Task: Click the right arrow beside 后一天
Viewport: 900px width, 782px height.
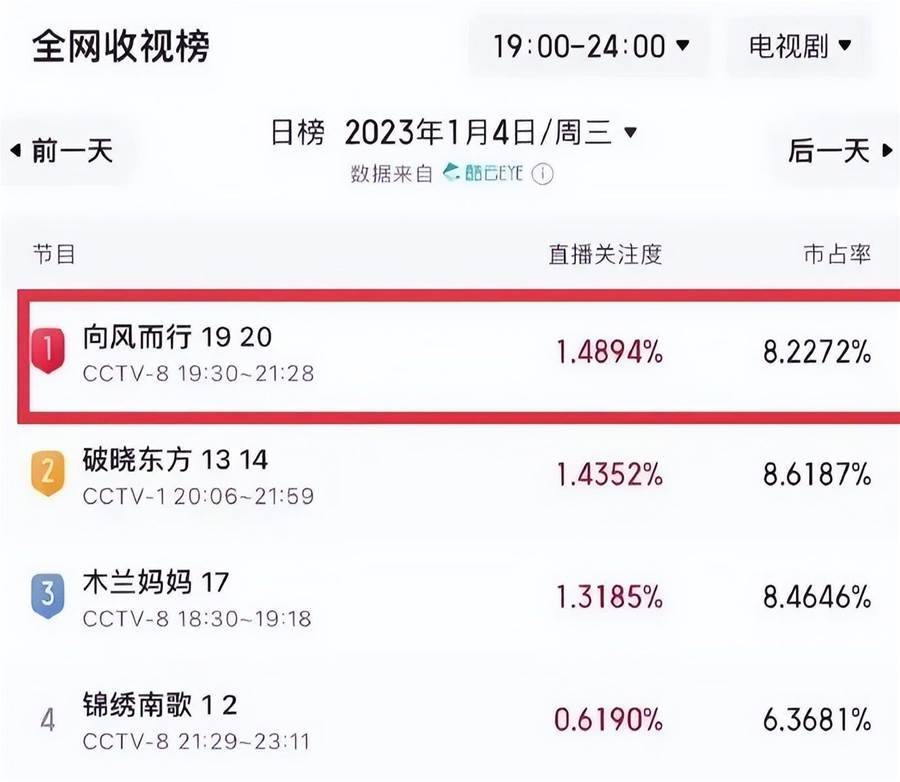Action: tap(887, 150)
